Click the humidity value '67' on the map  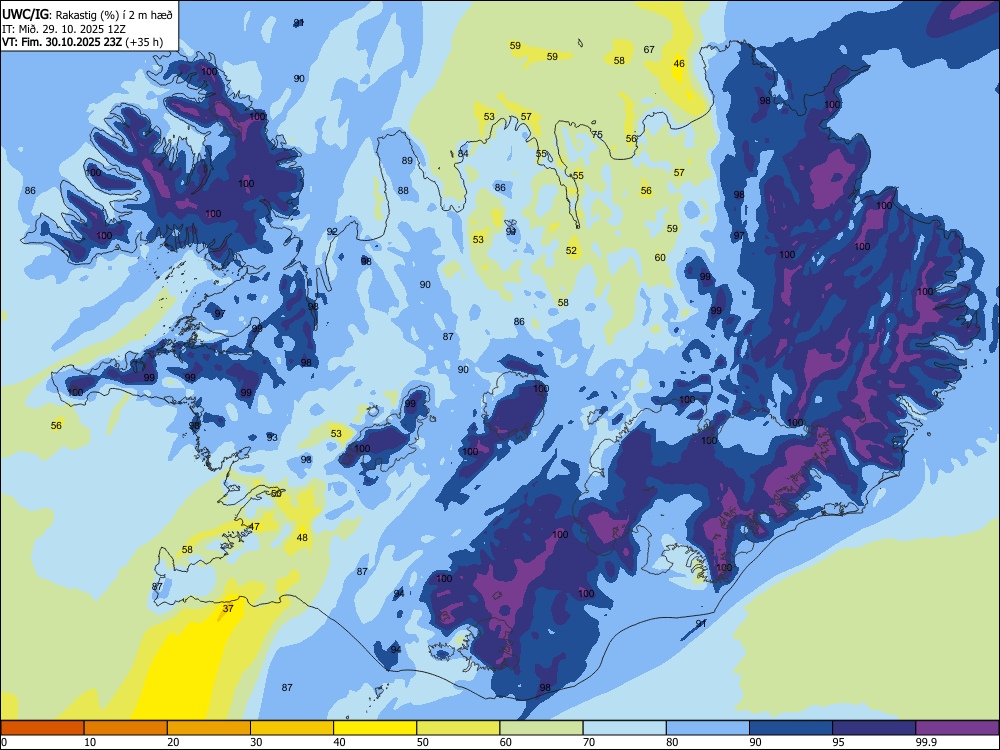point(649,50)
